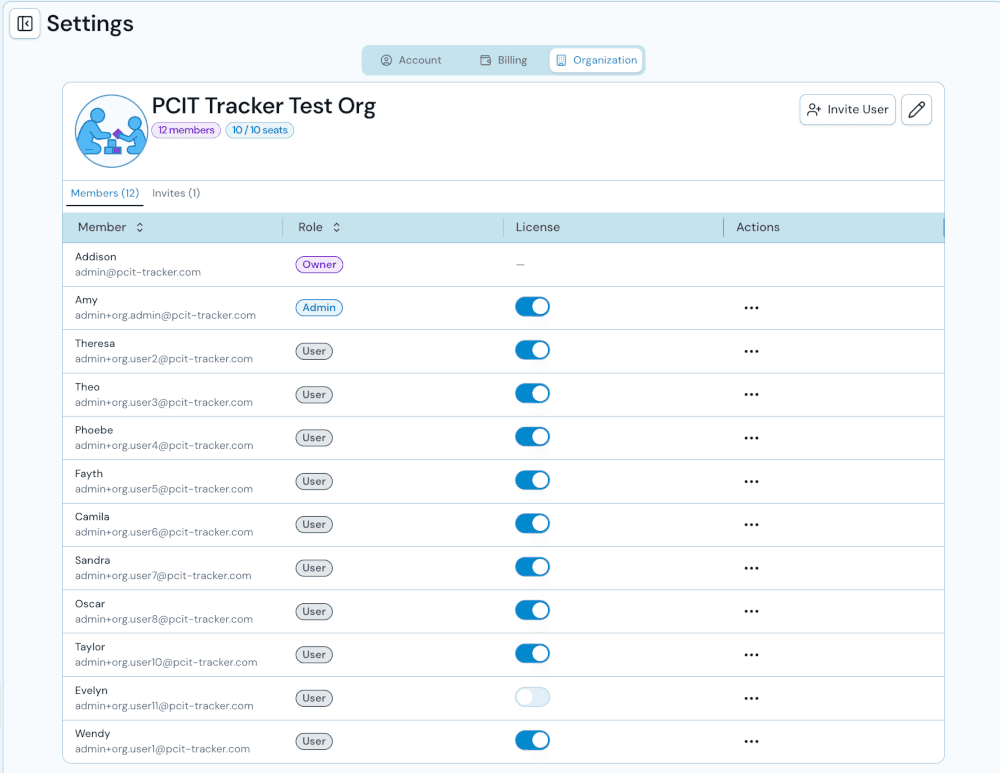Collapse the sidebar using the top-left icon
1000x773 pixels.
[24, 23]
